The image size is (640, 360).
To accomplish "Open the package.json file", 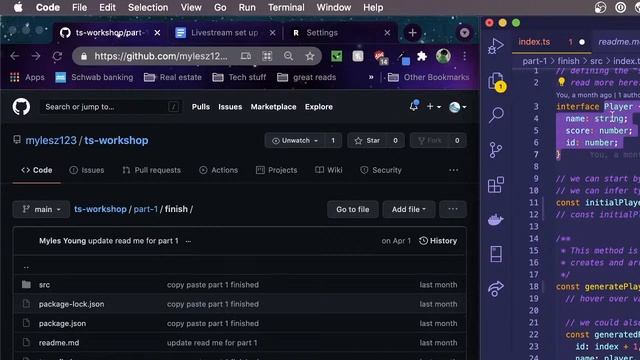I will (x=62, y=324).
